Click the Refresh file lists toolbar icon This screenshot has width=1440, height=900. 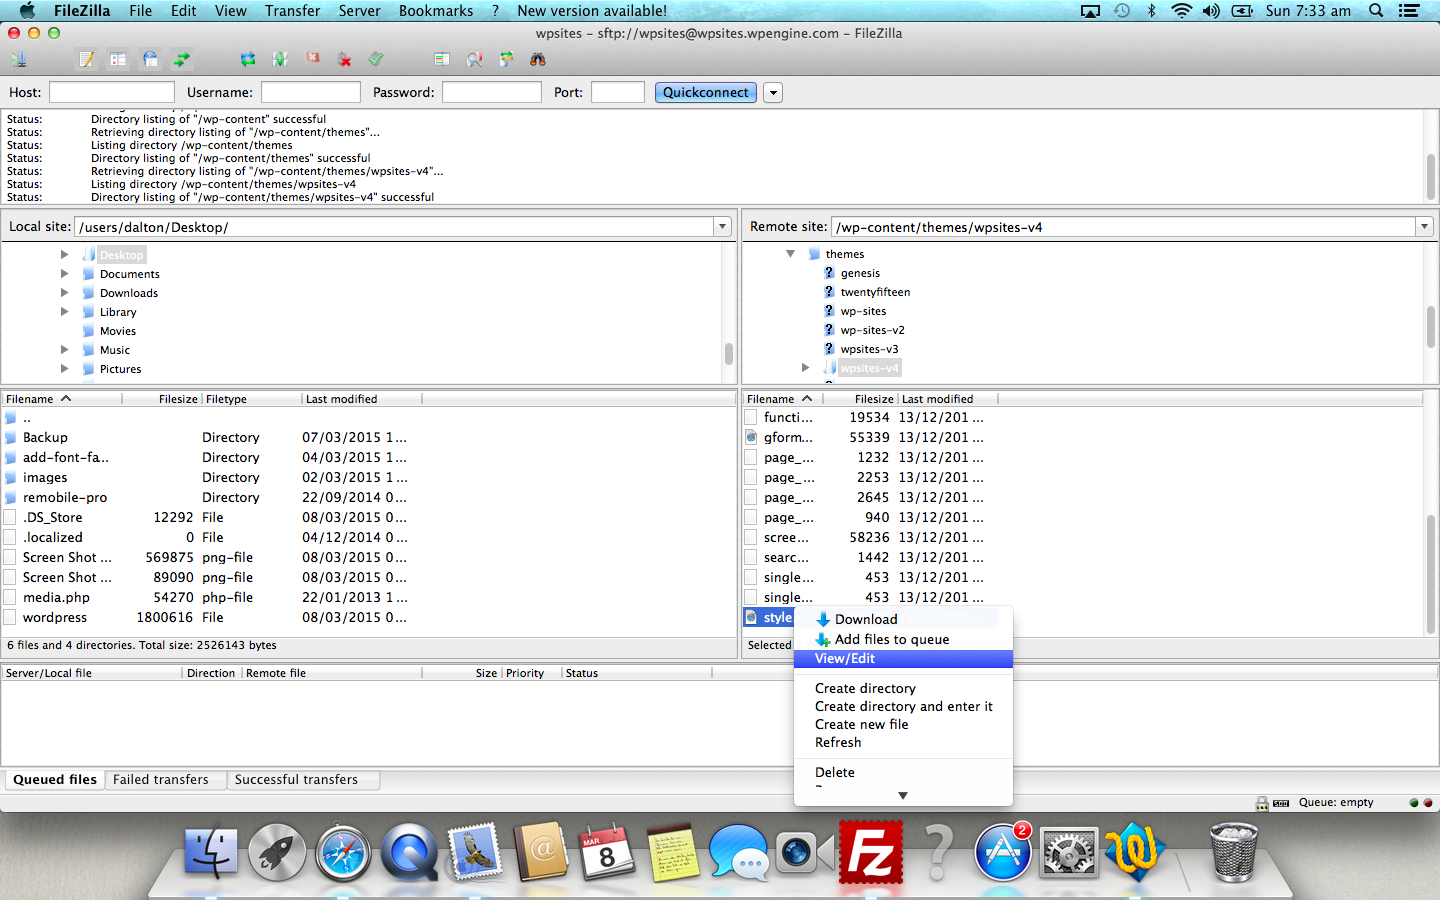tap(248, 60)
